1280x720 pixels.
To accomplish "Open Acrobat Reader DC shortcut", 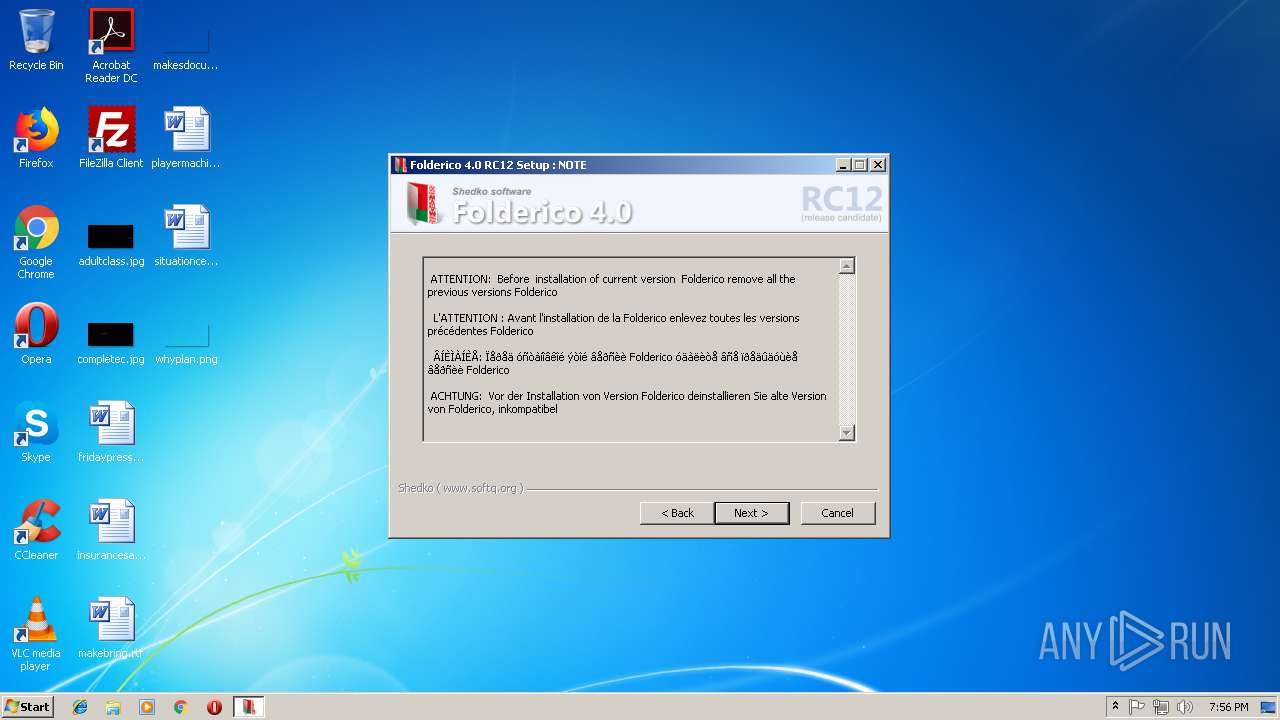I will pyautogui.click(x=111, y=46).
